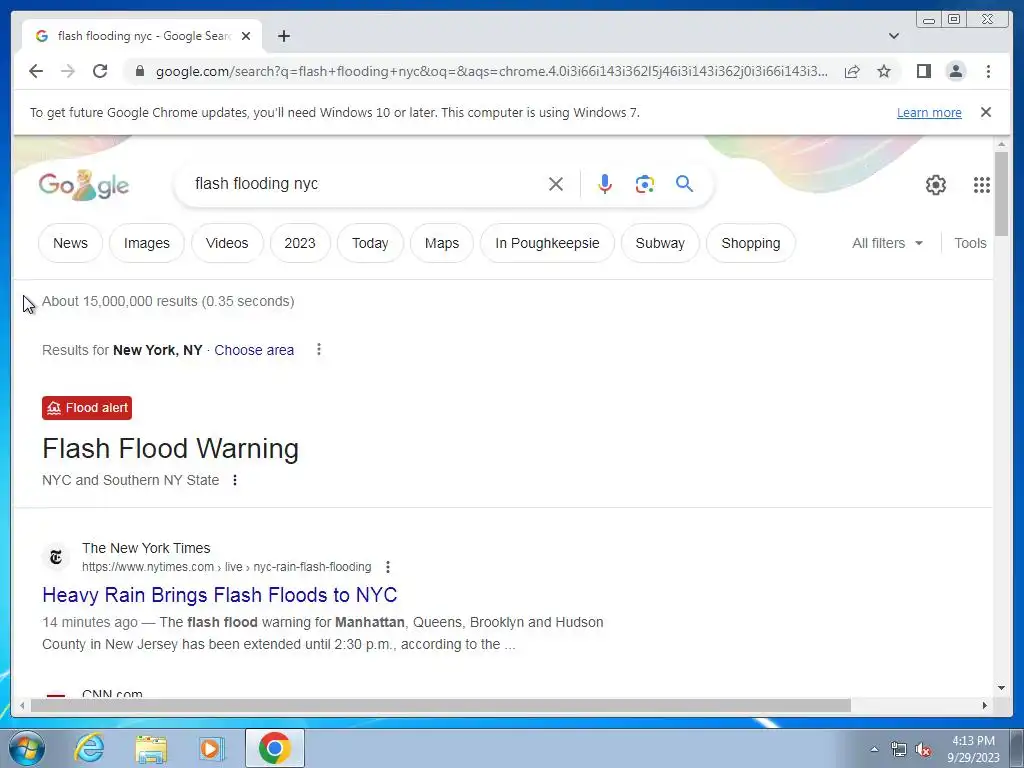The height and width of the screenshot is (768, 1024).
Task: Open the search Tools button
Action: point(970,243)
